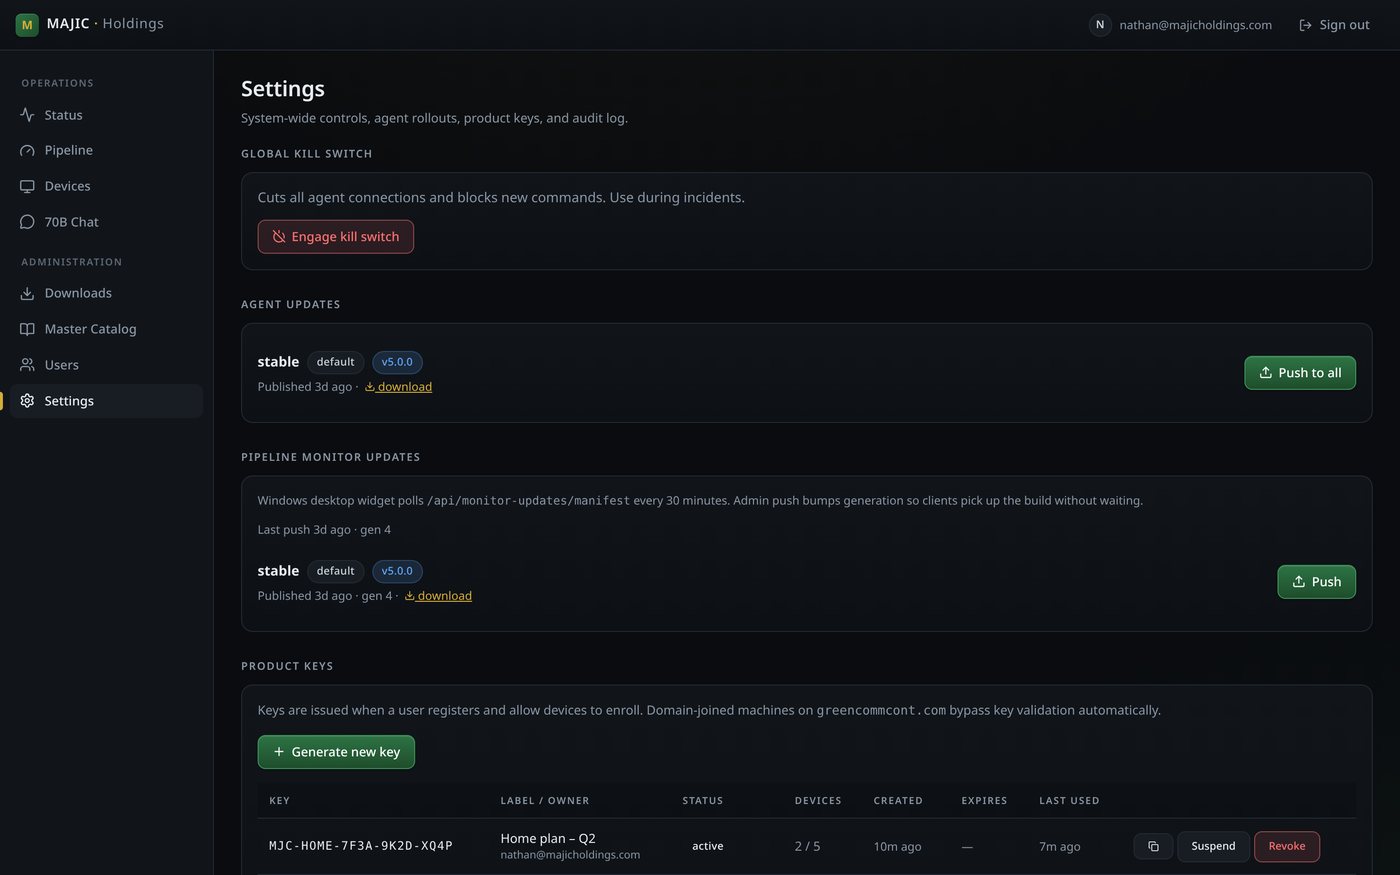Screen dimensions: 1400x875
Task: Push agent update to all
Action: (x=1300, y=373)
